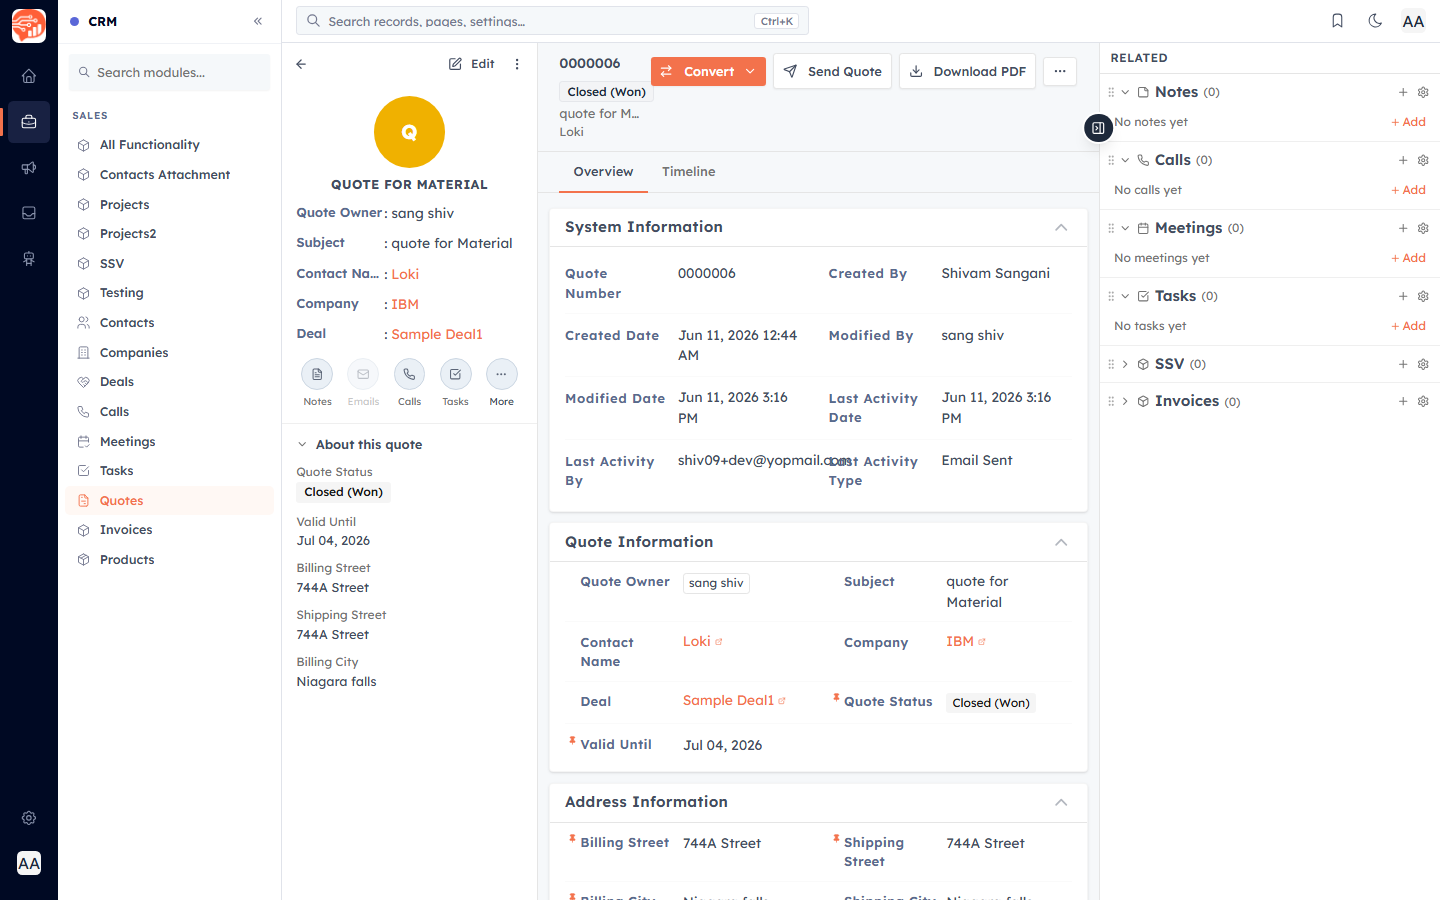This screenshot has width=1440, height=900.
Task: Collapse the Quote Information section
Action: point(1061,542)
